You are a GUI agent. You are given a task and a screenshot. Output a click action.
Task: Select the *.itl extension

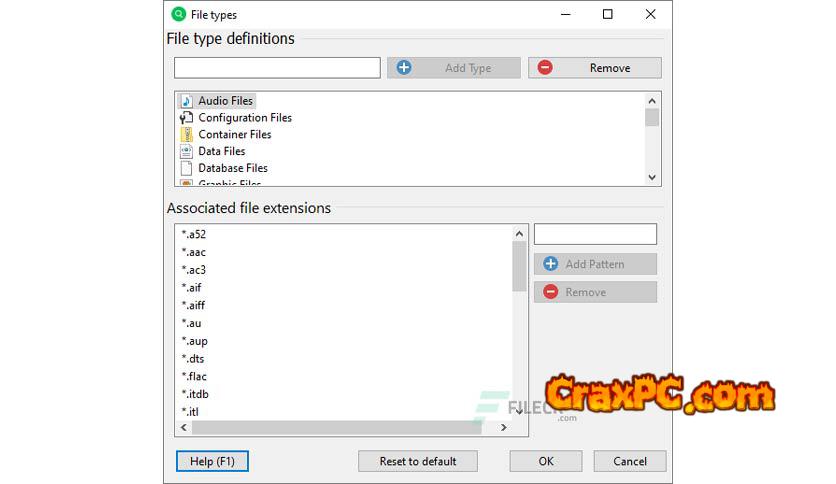click(190, 412)
